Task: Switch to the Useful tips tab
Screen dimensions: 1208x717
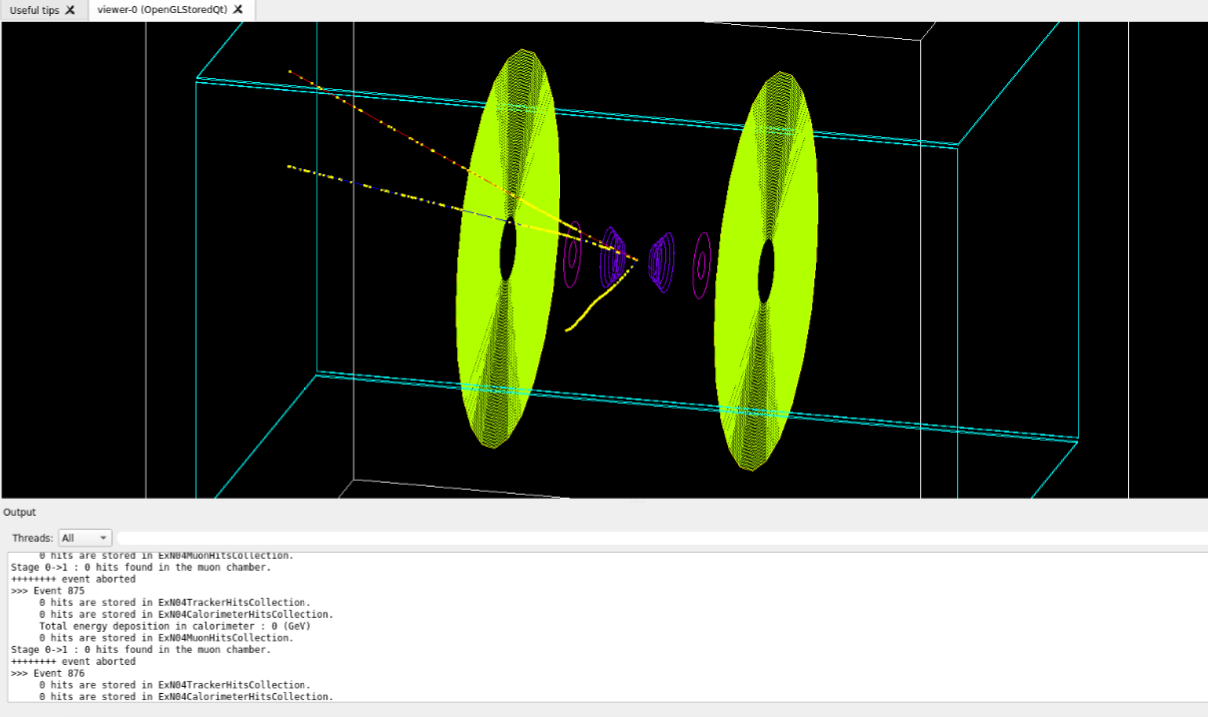Action: (x=33, y=9)
